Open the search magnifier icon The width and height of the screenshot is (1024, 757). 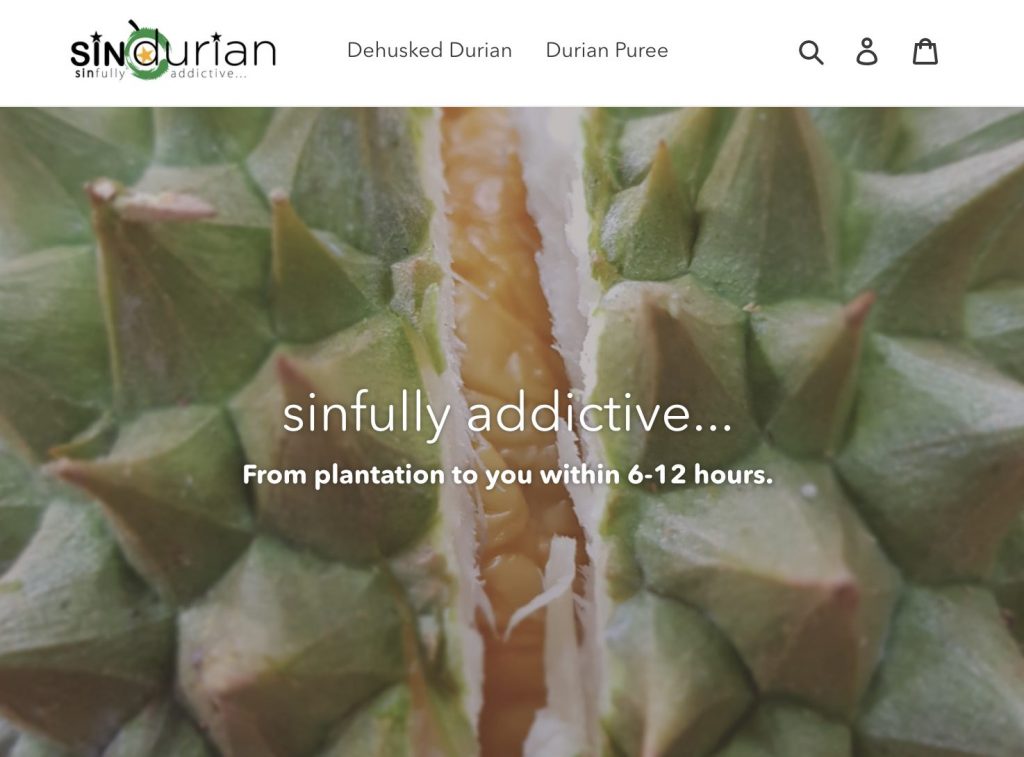pyautogui.click(x=810, y=52)
